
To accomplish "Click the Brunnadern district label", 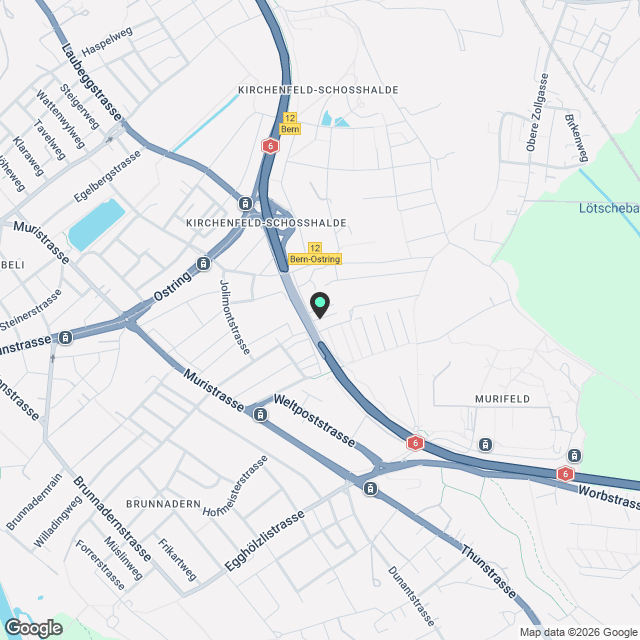I will tap(163, 504).
